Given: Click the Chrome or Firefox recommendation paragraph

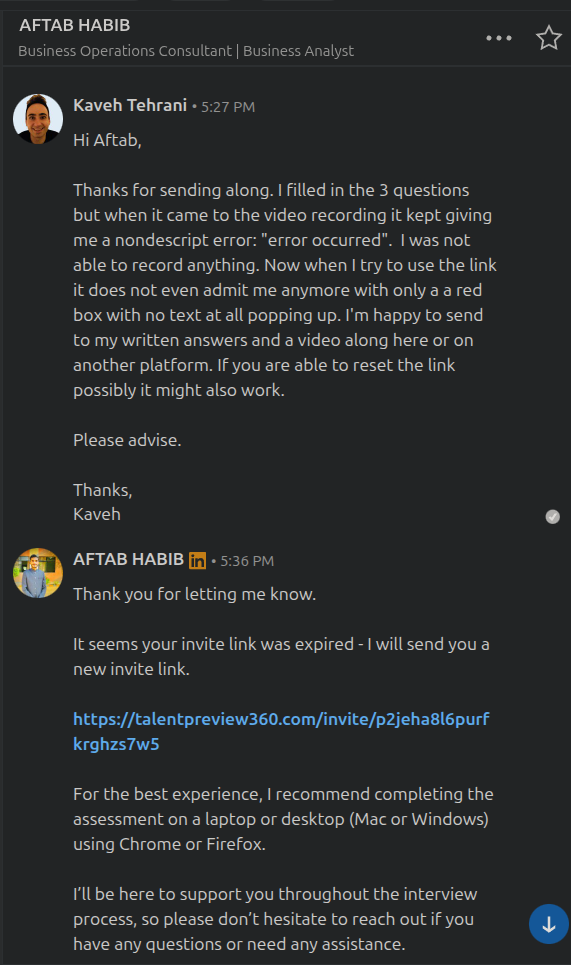Looking at the screenshot, I should tap(283, 819).
